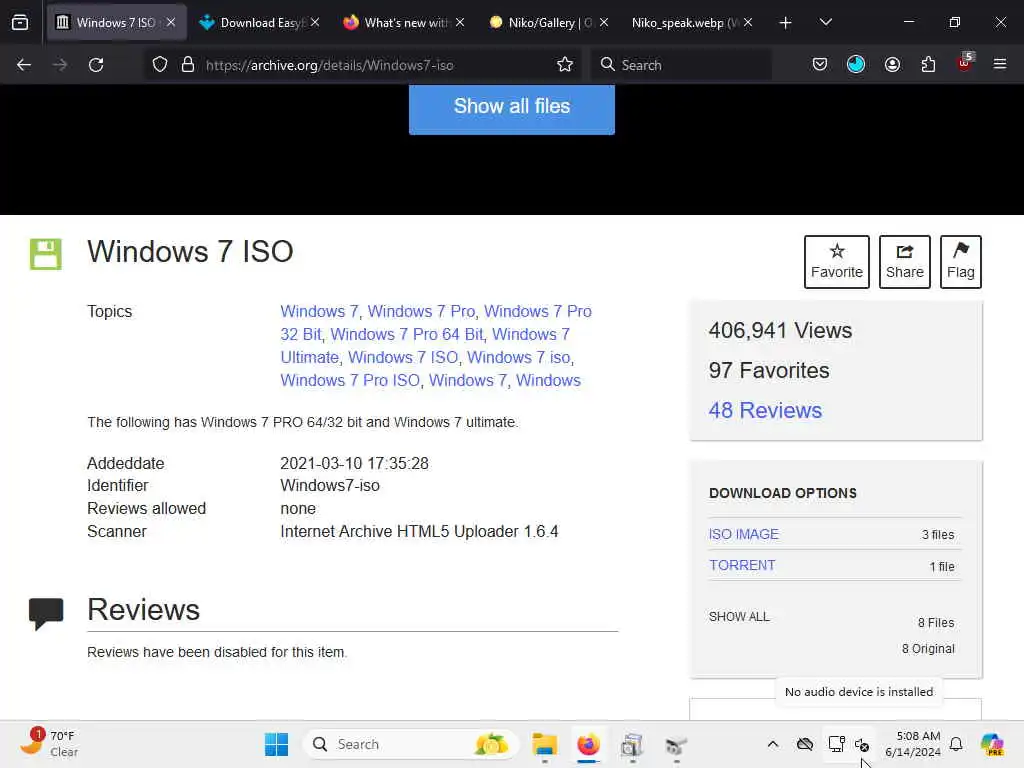This screenshot has width=1024, height=768.
Task: Open uBlock Origin extension with badge
Action: point(965,63)
